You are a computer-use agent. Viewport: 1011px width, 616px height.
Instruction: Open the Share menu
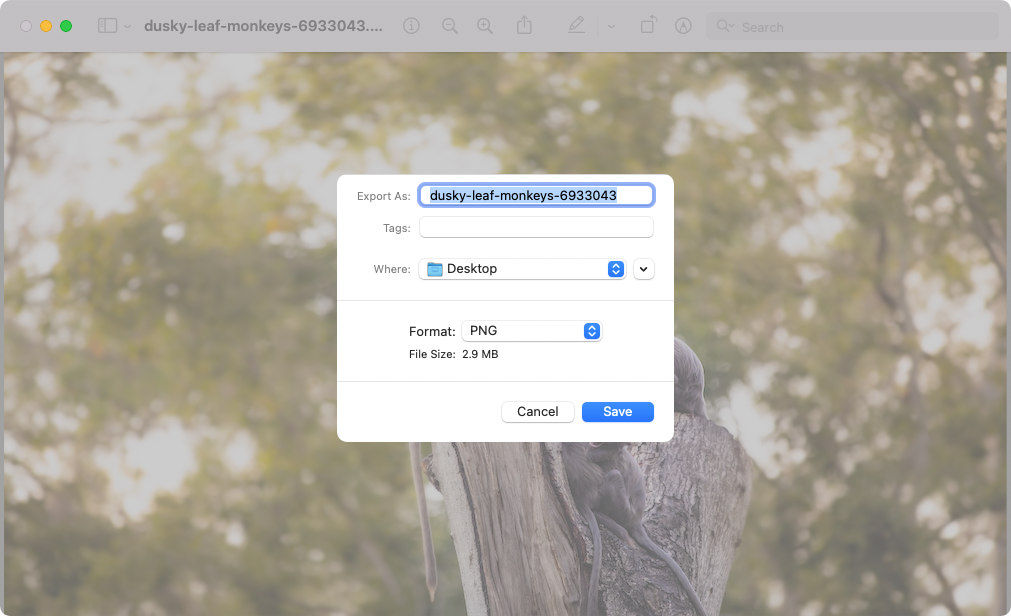point(524,26)
